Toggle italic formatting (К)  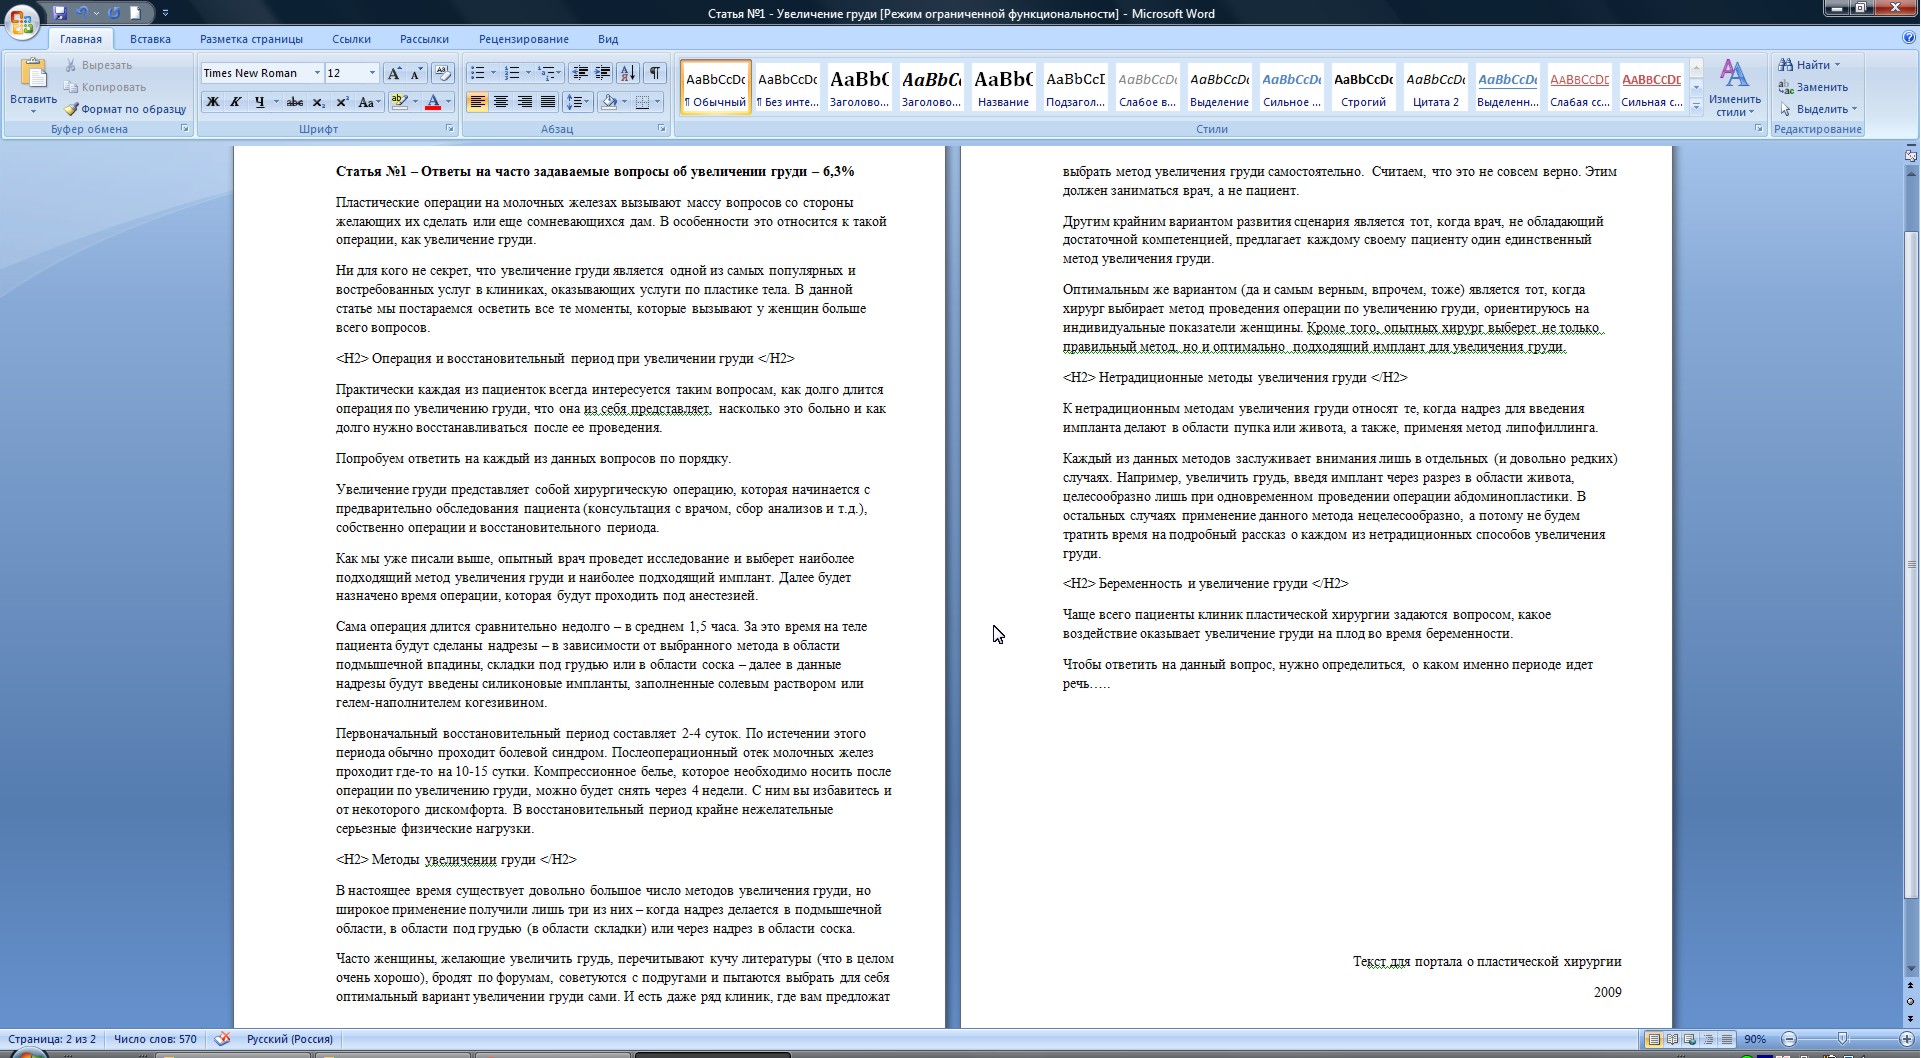click(236, 102)
